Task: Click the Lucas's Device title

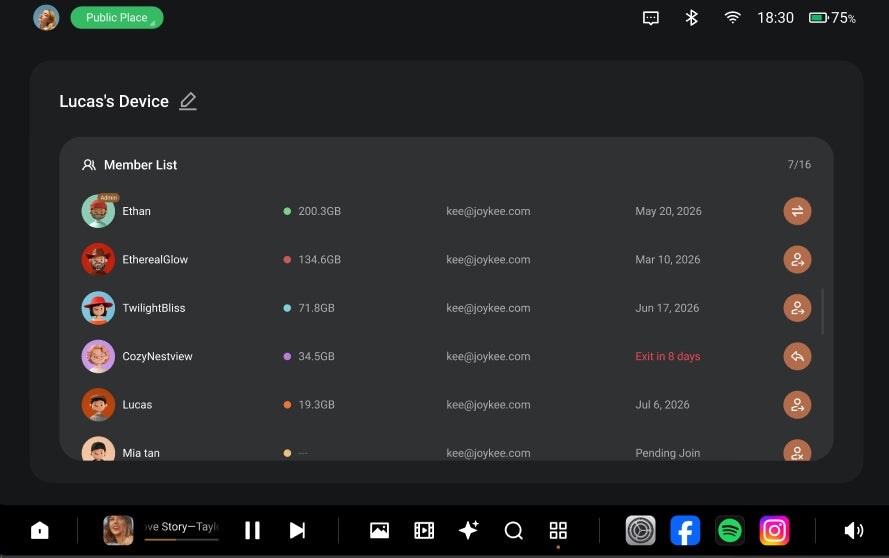Action: click(114, 102)
